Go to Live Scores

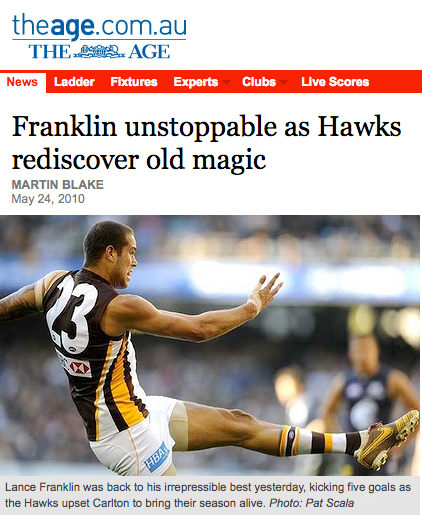(335, 82)
